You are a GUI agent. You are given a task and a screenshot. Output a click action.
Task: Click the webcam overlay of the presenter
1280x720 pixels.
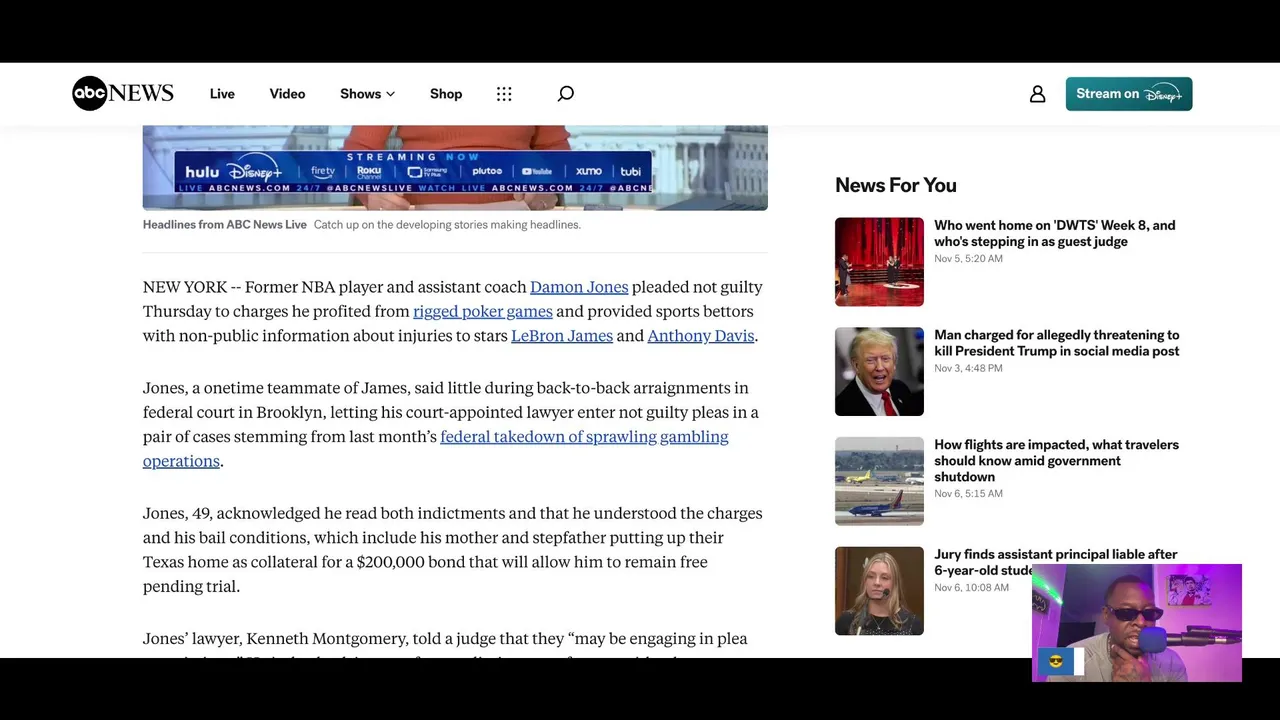(1137, 623)
